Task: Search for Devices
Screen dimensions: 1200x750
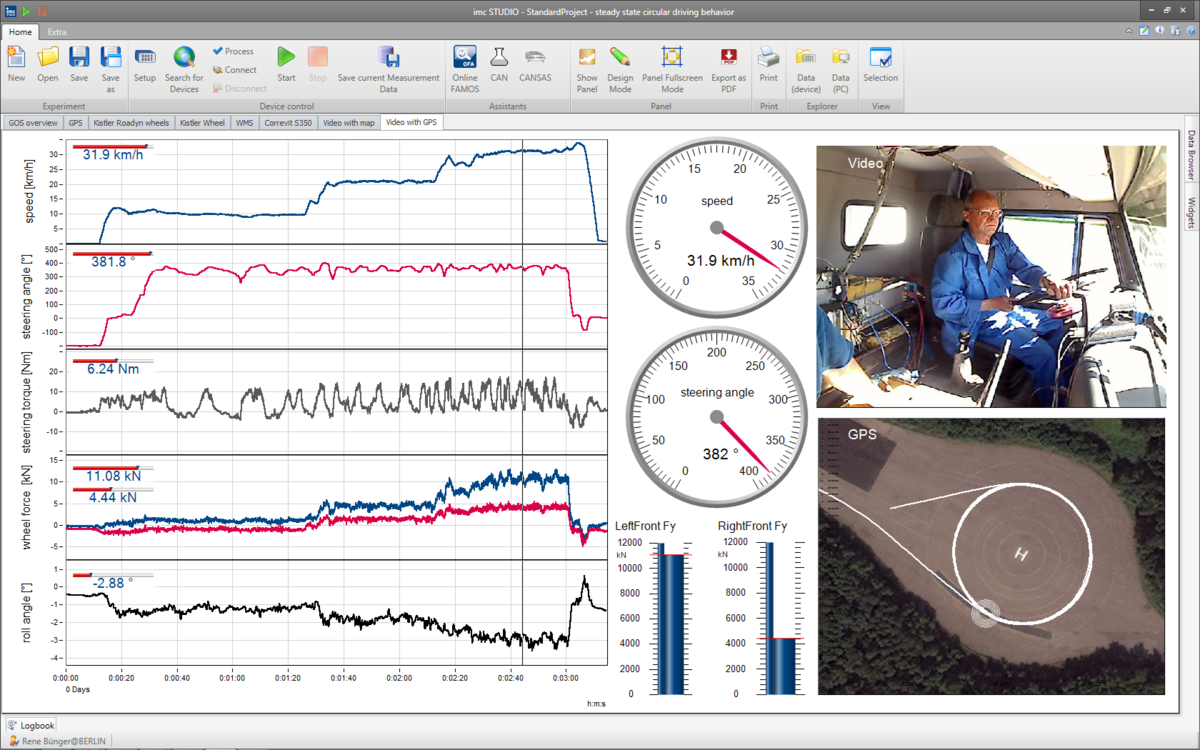Action: [x=184, y=65]
